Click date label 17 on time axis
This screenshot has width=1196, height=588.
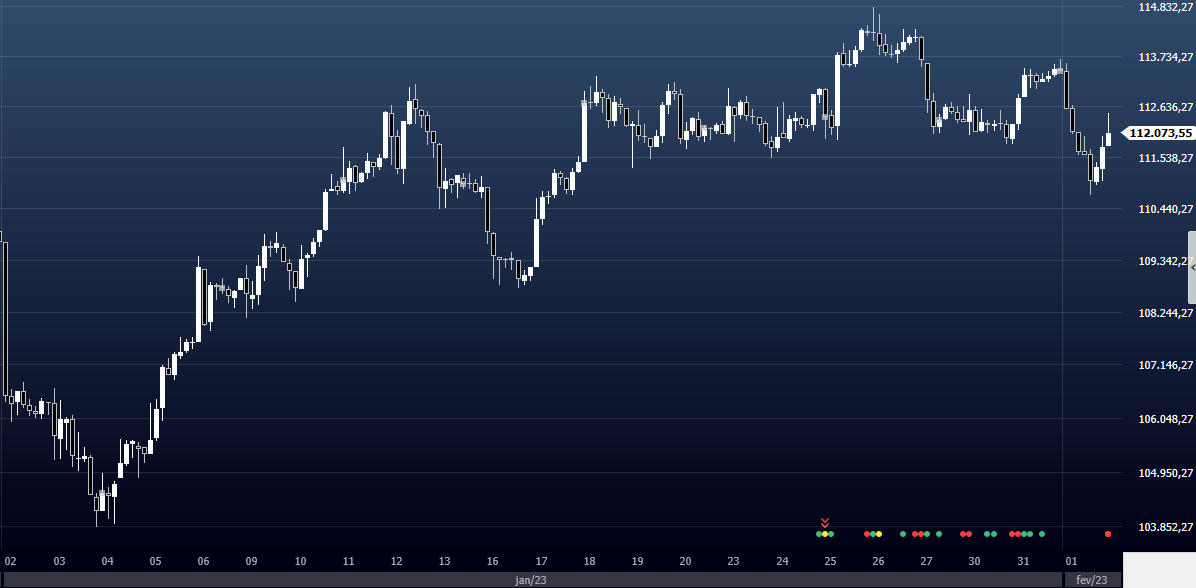[541, 561]
